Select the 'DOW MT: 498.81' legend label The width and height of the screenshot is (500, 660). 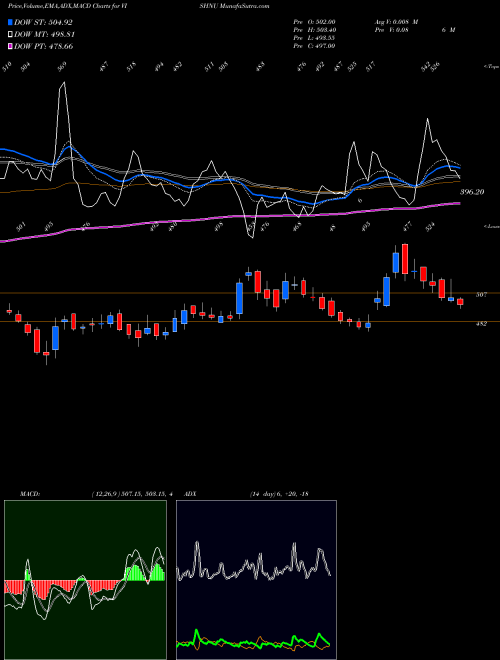(x=44, y=34)
